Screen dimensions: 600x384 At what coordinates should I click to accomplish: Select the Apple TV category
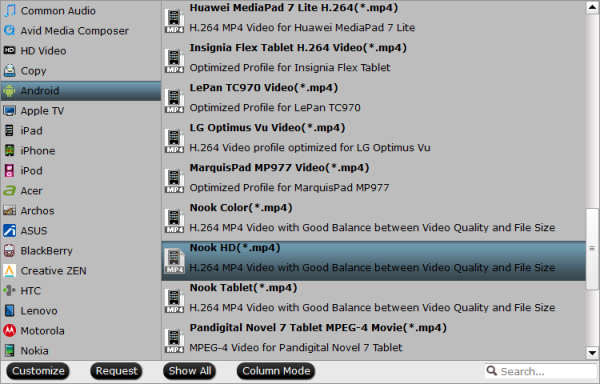coord(81,111)
